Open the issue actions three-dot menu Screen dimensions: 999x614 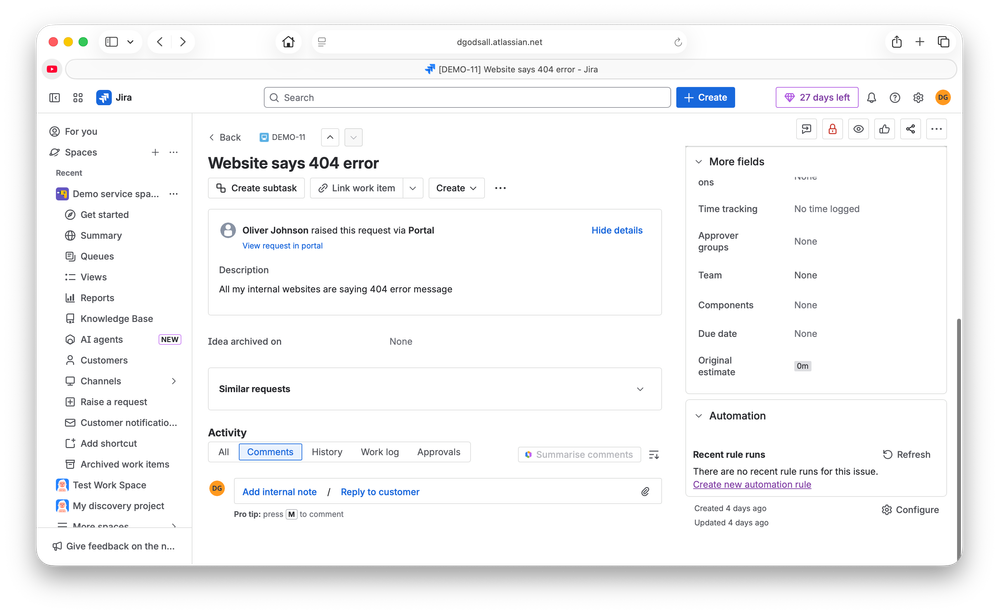click(937, 129)
